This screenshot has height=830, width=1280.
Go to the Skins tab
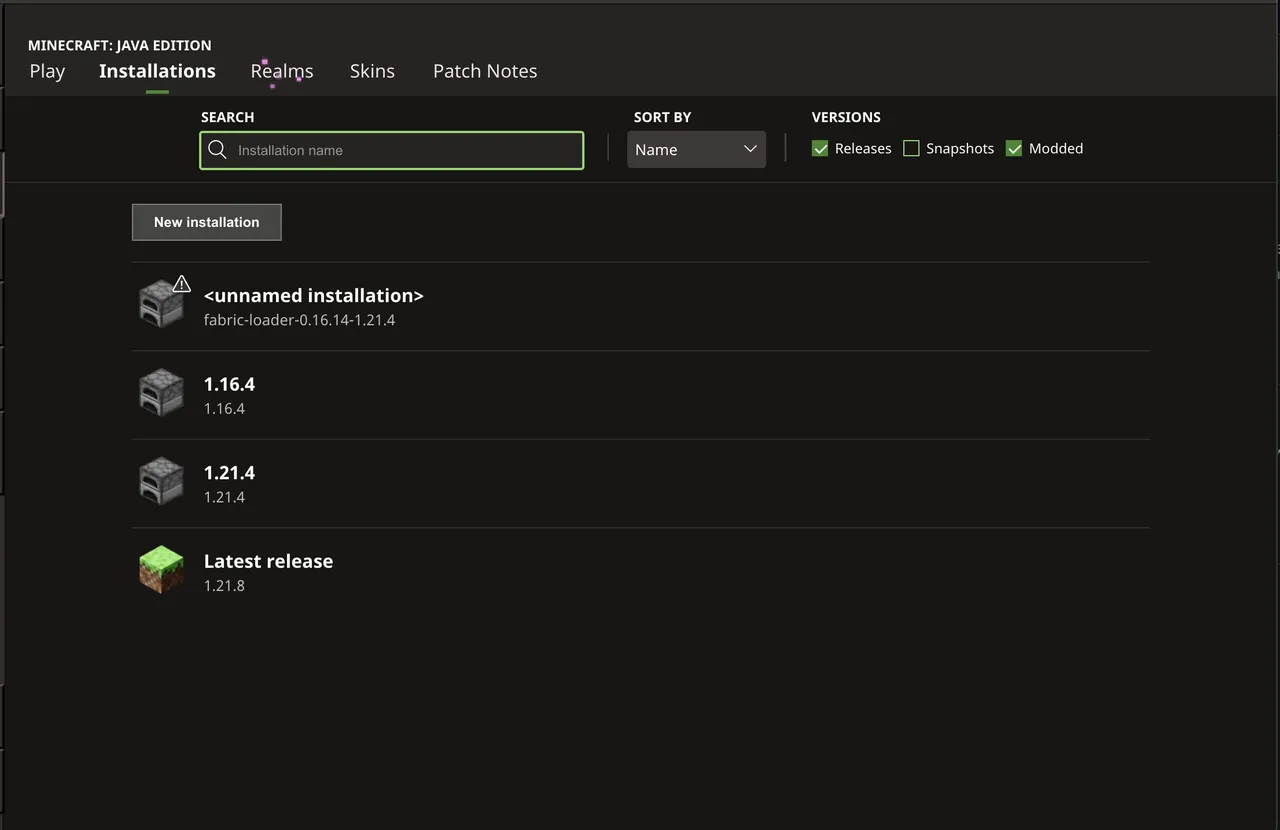[372, 71]
